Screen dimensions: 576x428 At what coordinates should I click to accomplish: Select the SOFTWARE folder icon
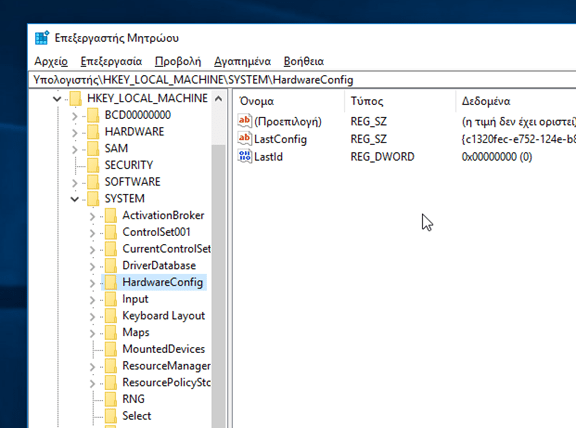pyautogui.click(x=93, y=182)
